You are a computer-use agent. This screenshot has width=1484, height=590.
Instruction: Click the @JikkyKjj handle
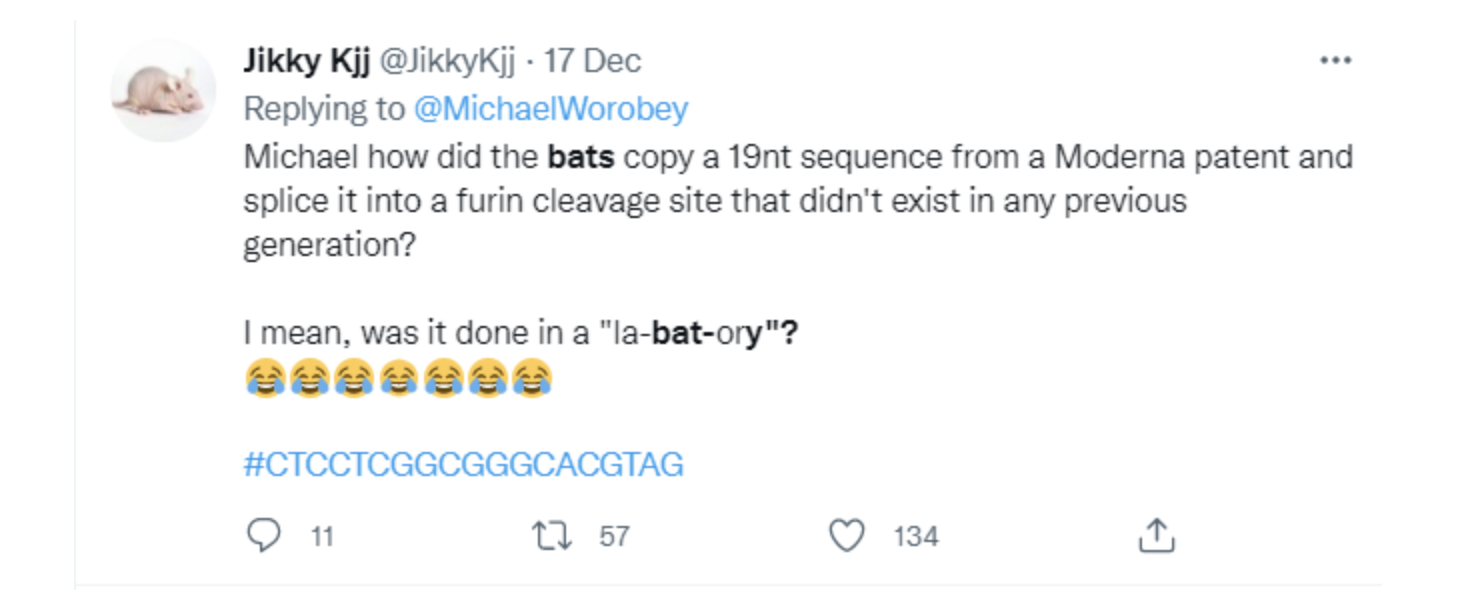(x=447, y=62)
